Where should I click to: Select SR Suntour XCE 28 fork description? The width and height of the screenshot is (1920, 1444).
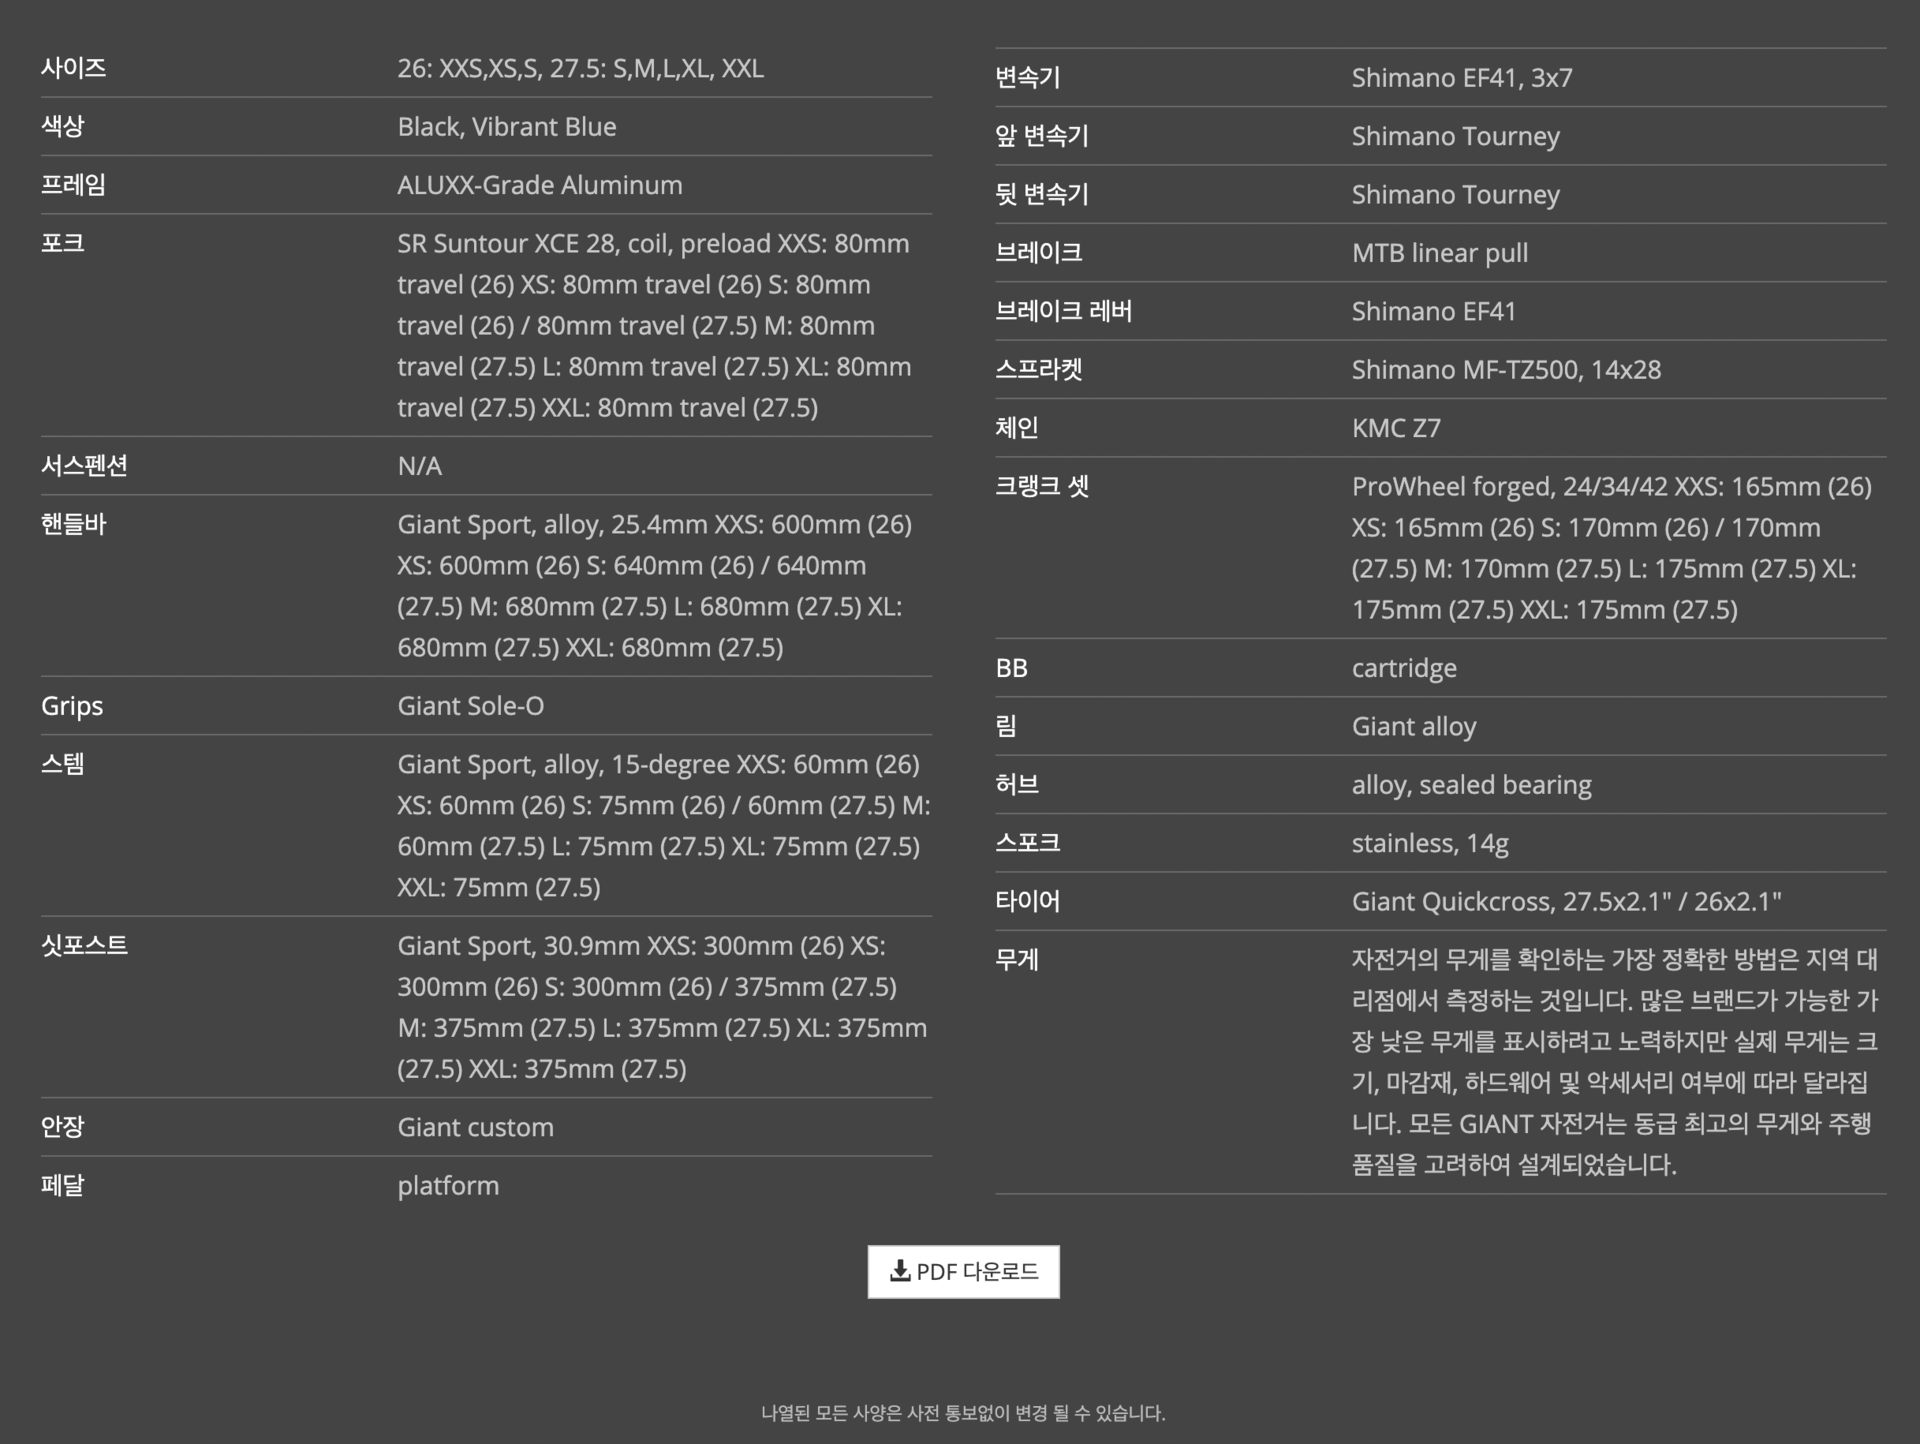point(654,325)
